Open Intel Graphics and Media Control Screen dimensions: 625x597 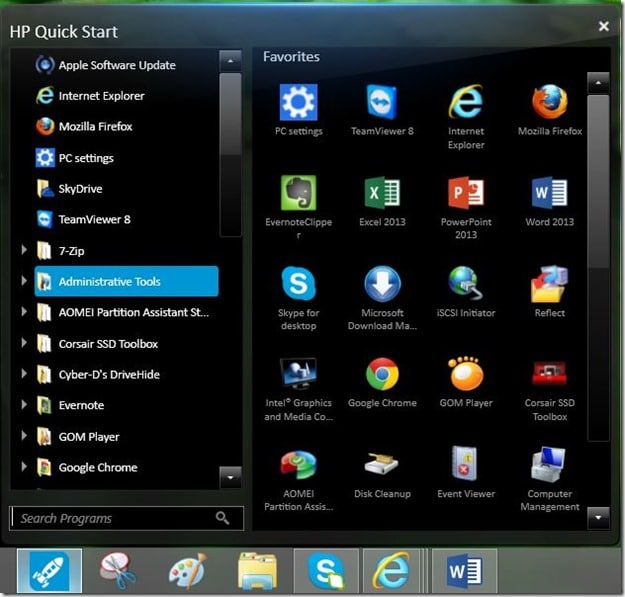pos(299,373)
